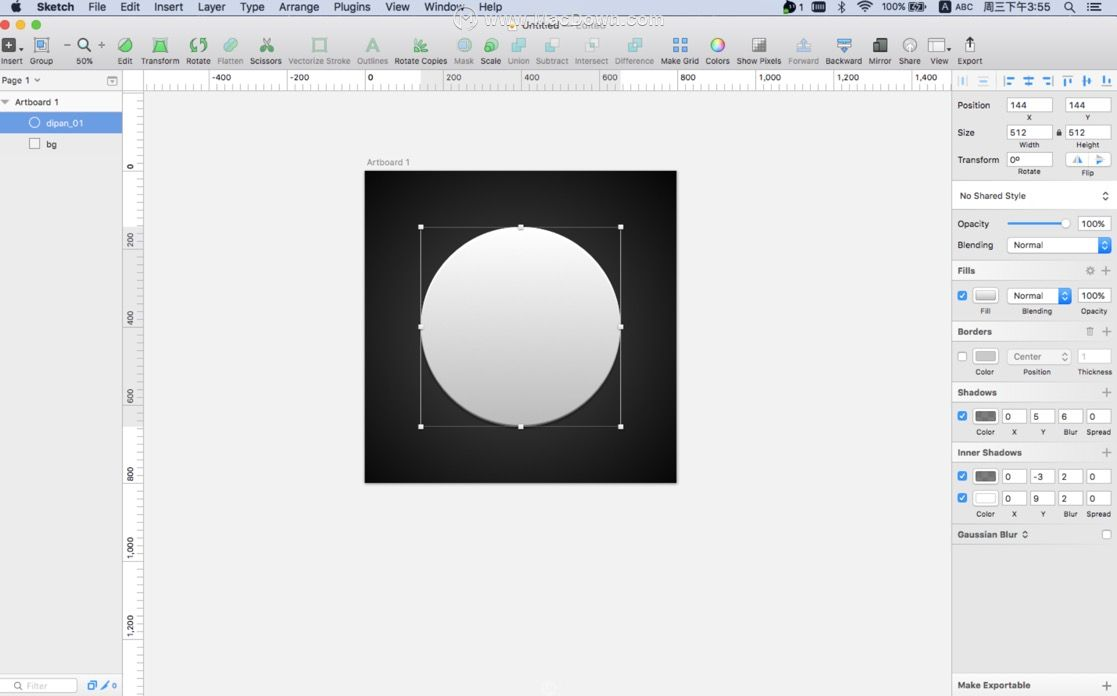Click the Shadows color swatch
The image size is (1117, 696).
point(985,416)
